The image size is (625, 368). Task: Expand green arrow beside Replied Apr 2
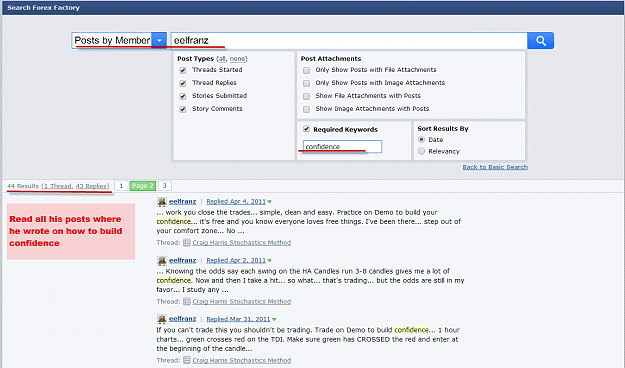[x=269, y=261]
